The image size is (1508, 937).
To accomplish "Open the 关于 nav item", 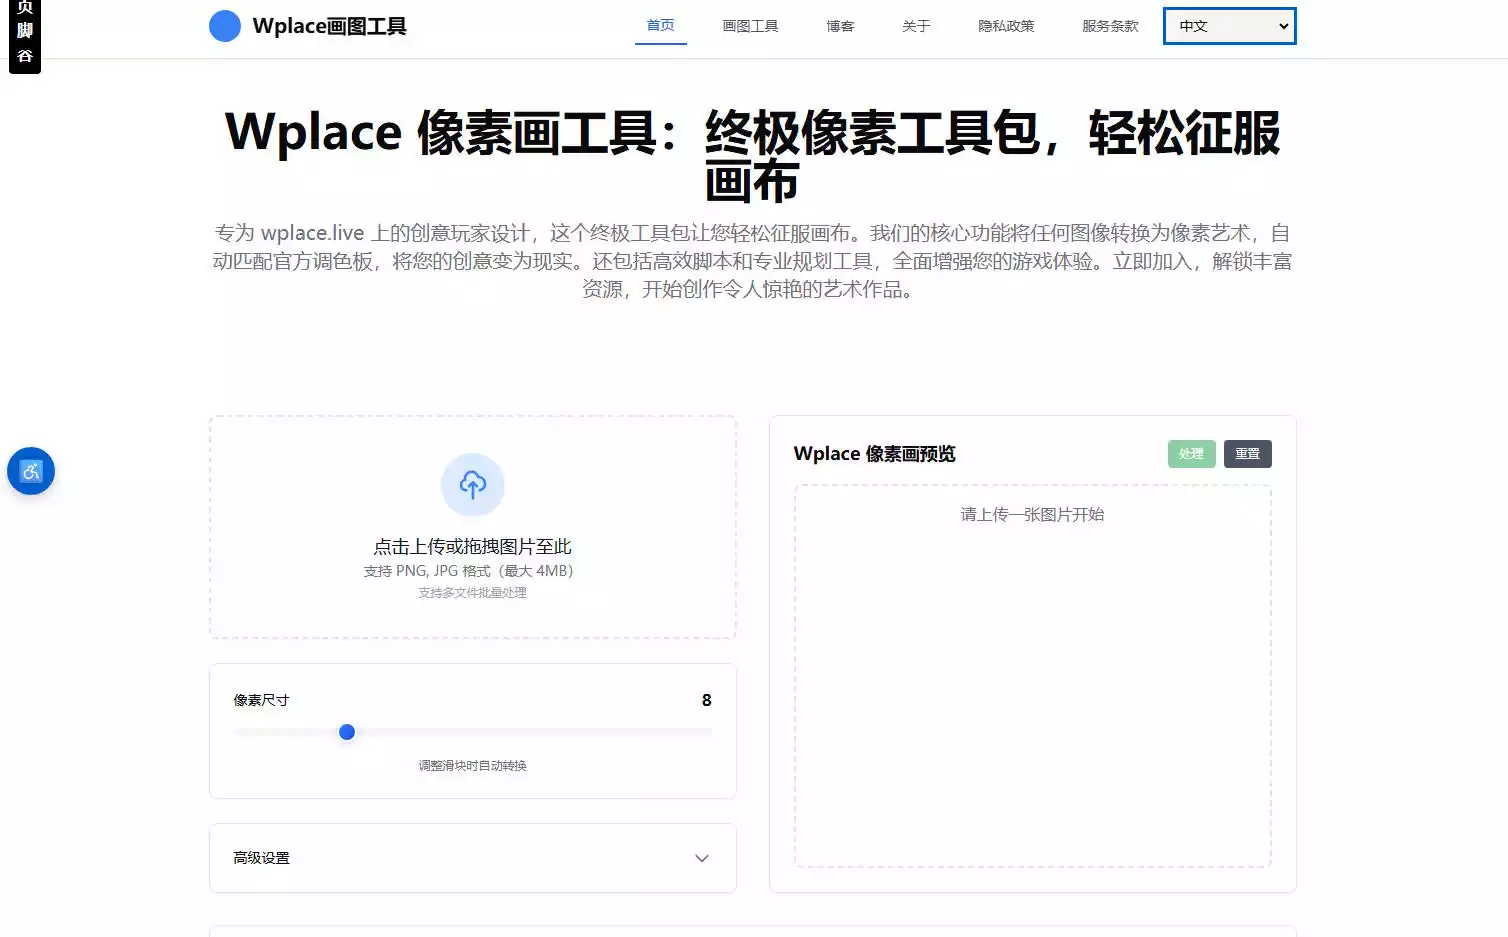I will 917,26.
